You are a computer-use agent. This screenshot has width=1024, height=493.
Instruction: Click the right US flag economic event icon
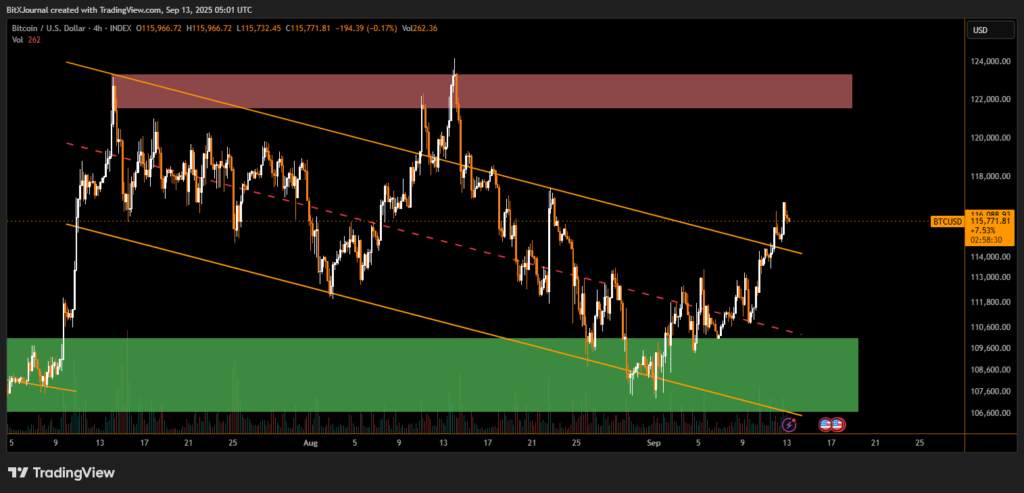pyautogui.click(x=837, y=425)
